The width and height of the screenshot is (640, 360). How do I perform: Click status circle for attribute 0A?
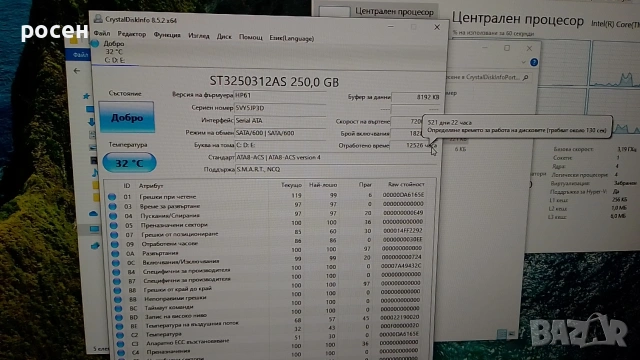click(x=115, y=253)
